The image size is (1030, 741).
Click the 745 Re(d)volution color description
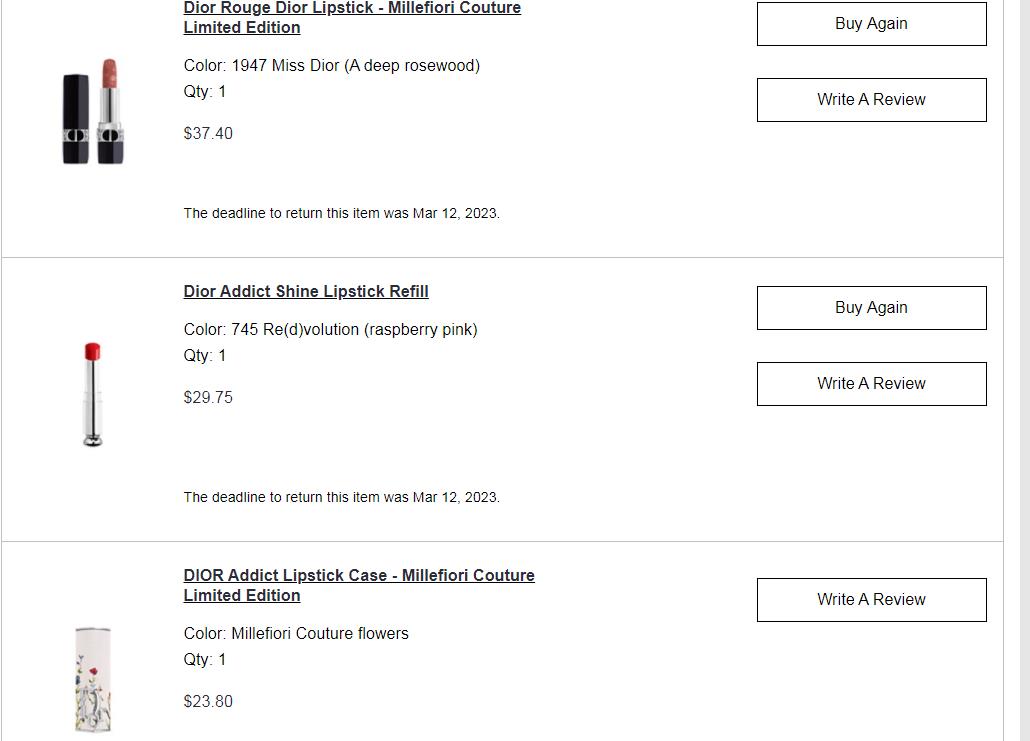click(330, 329)
